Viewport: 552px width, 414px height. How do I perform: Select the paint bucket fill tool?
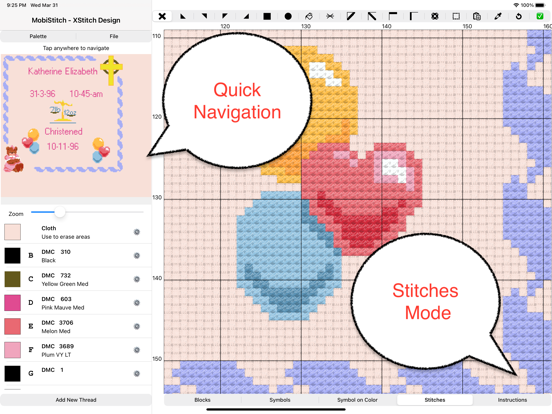point(309,16)
